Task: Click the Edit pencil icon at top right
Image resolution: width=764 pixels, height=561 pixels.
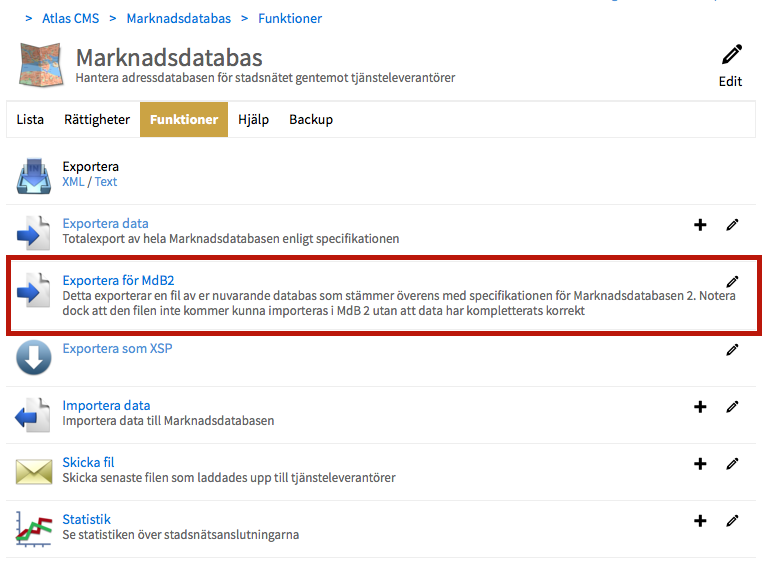Action: [731, 56]
